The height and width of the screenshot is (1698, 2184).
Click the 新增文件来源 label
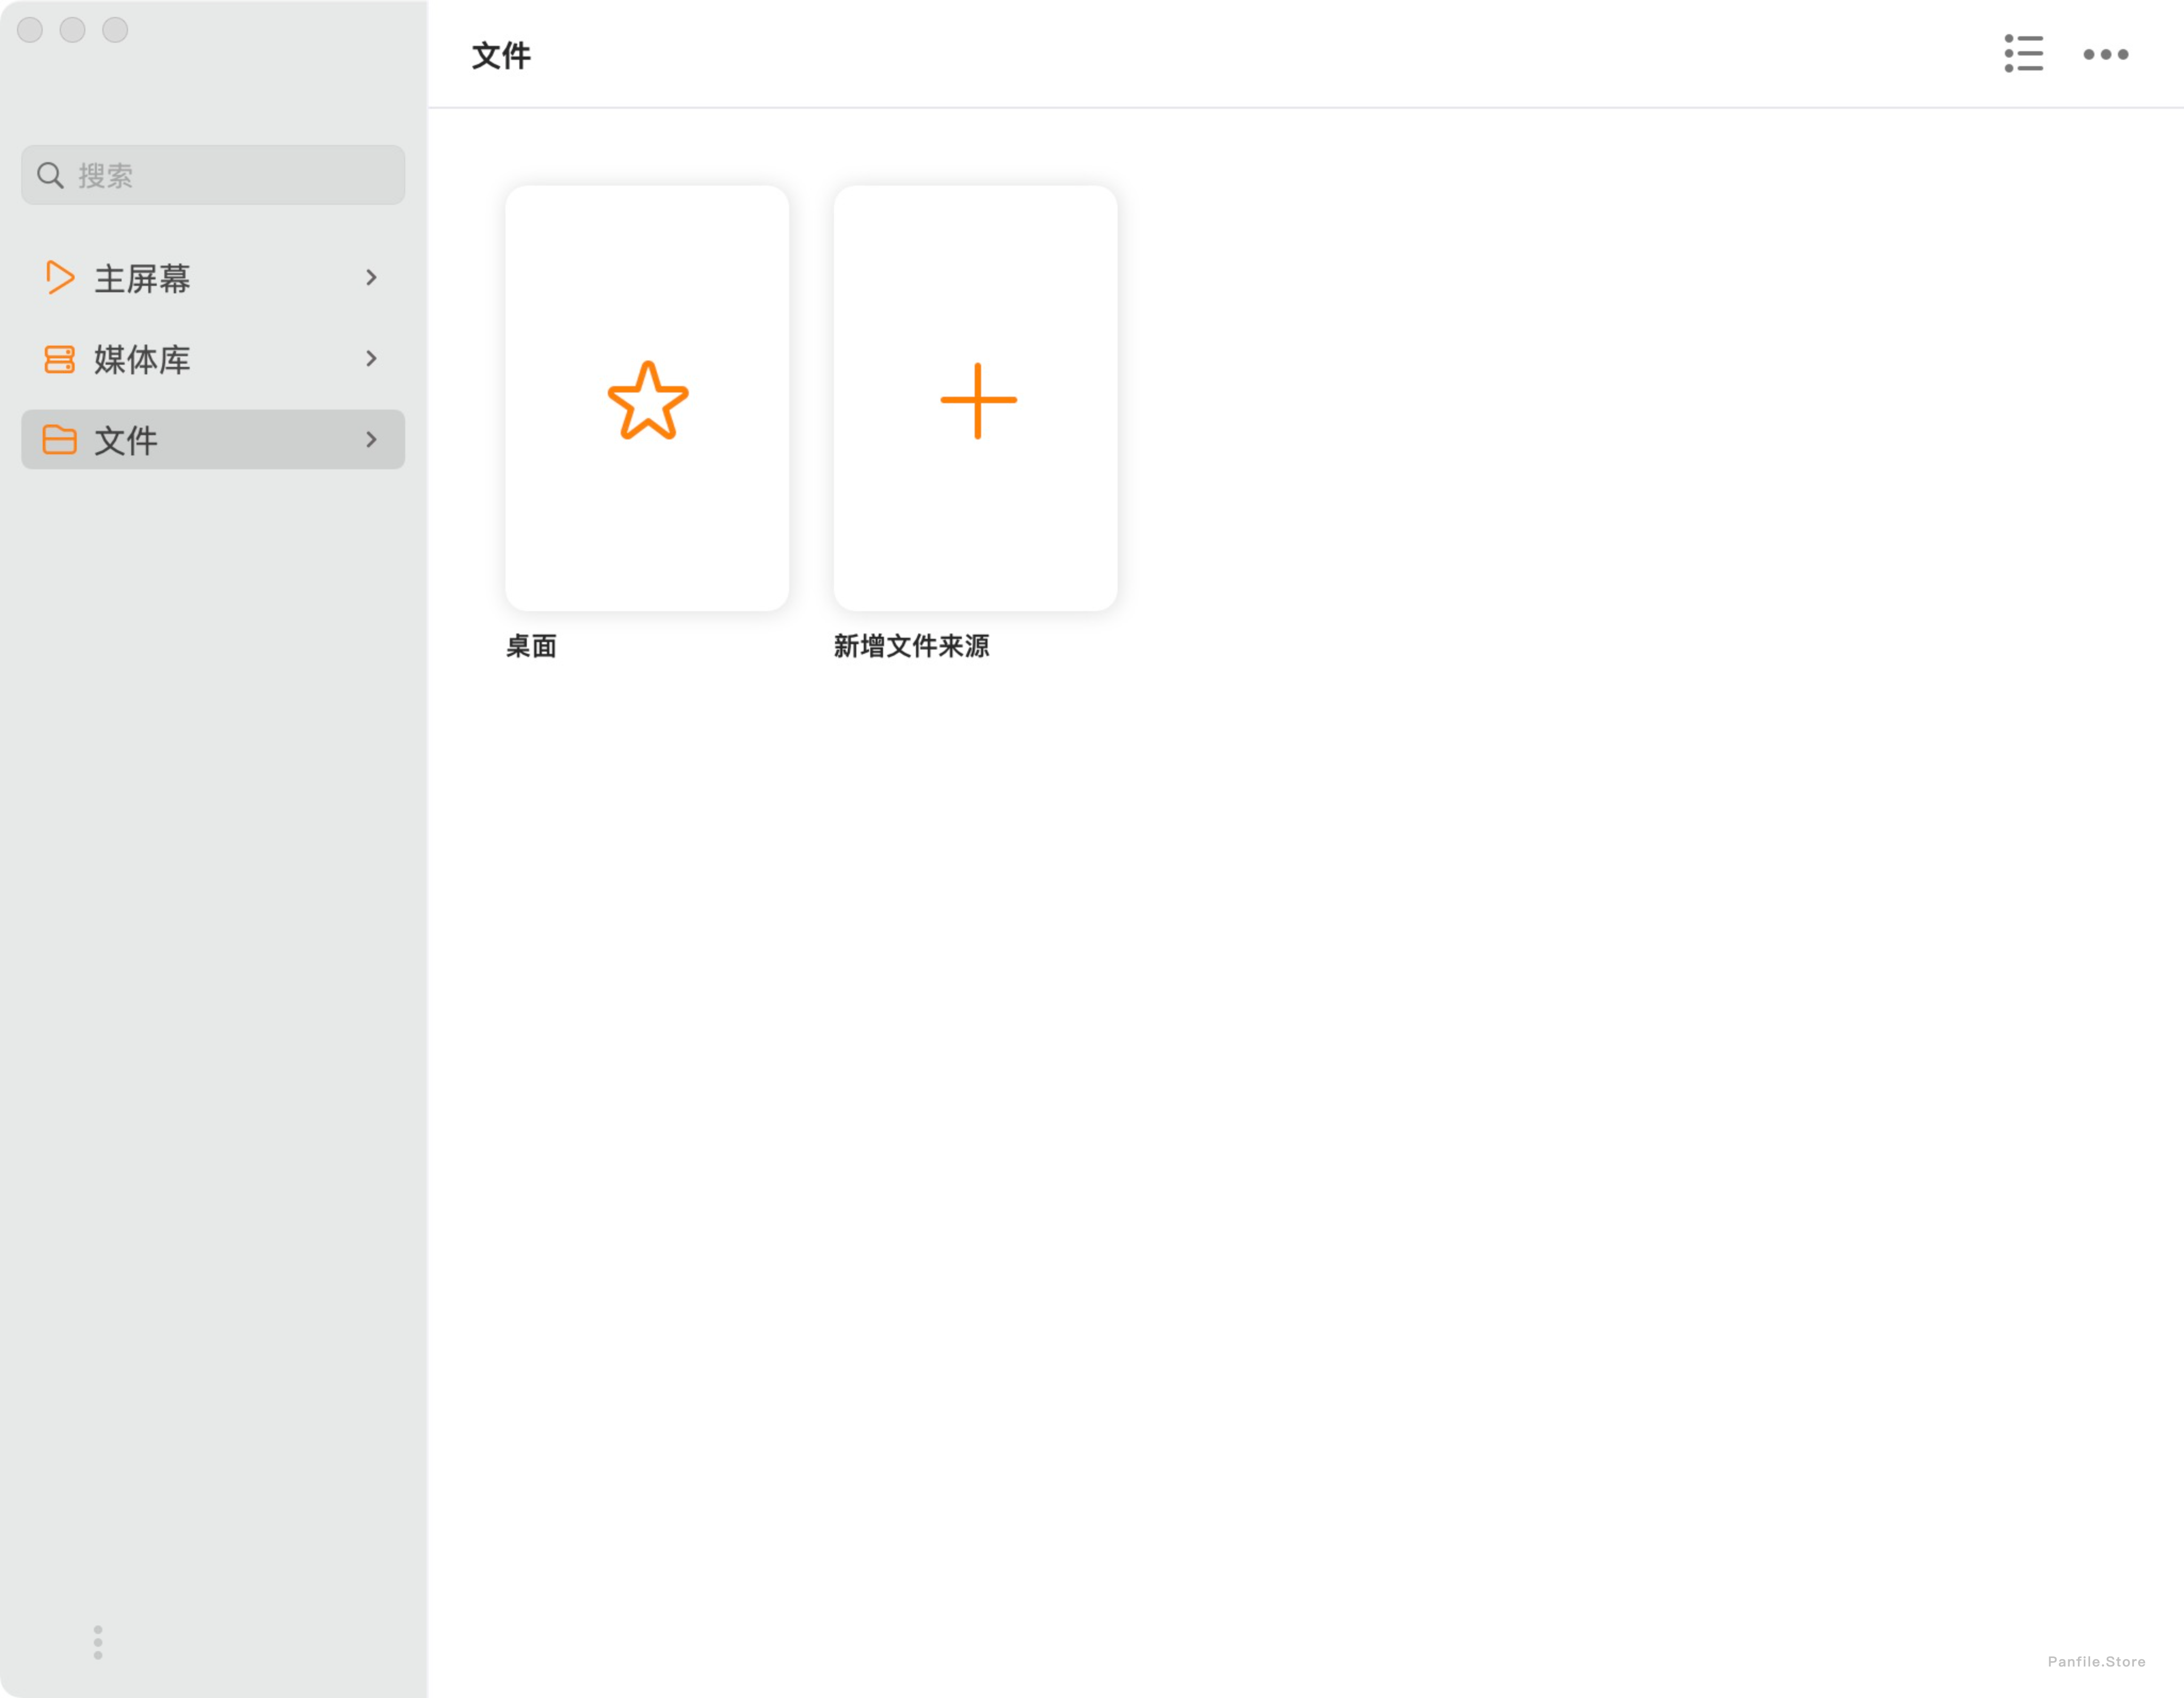tap(911, 646)
